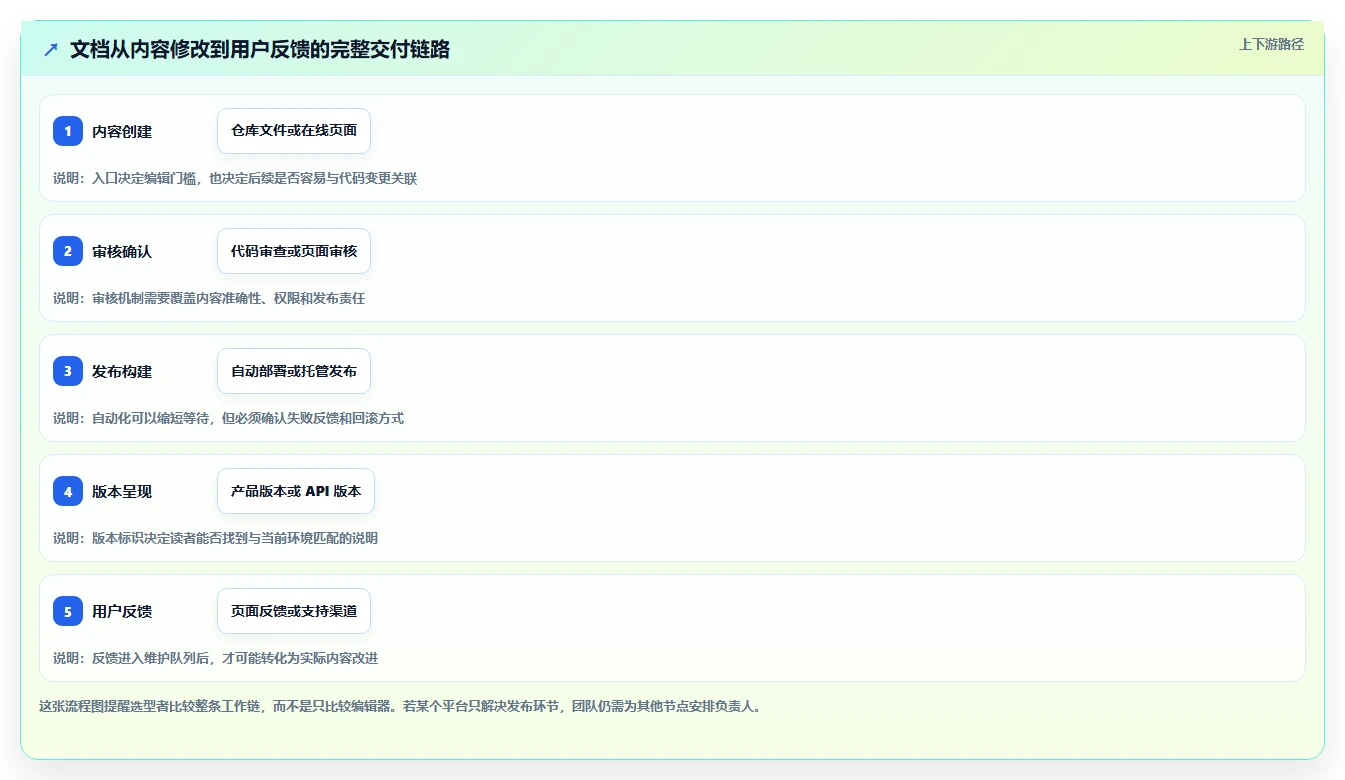1345x780 pixels.
Task: Click the title 文档从内容修改到用户反馈的完整交付链路
Action: (260, 49)
